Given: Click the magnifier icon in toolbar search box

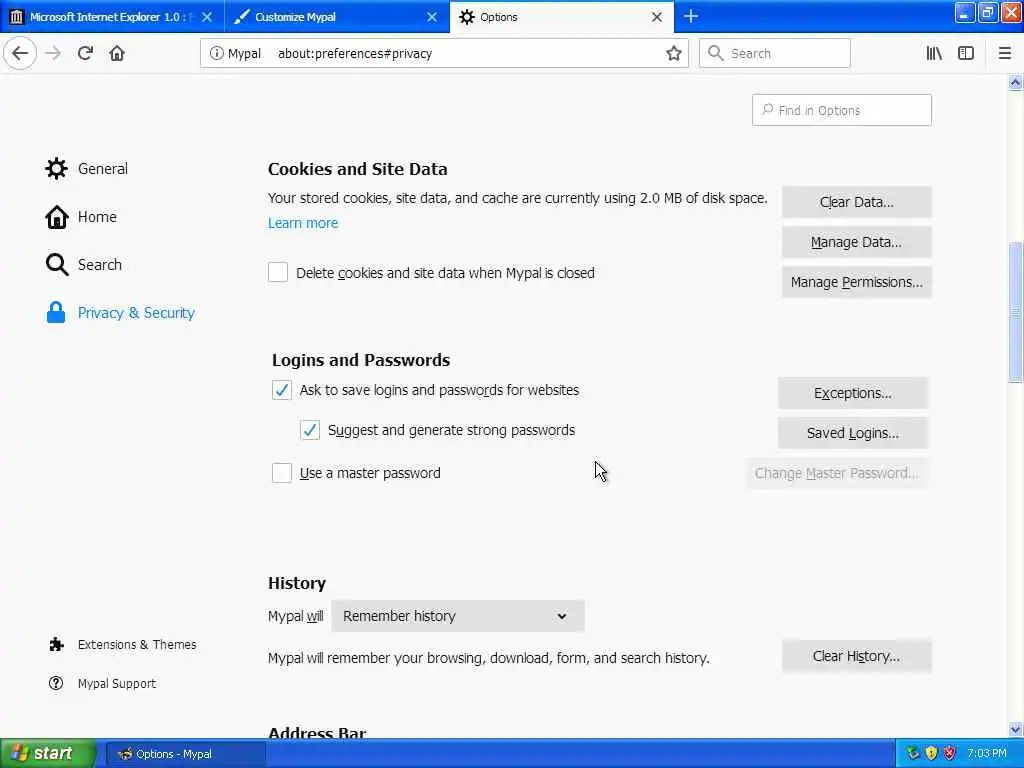Looking at the screenshot, I should point(716,53).
